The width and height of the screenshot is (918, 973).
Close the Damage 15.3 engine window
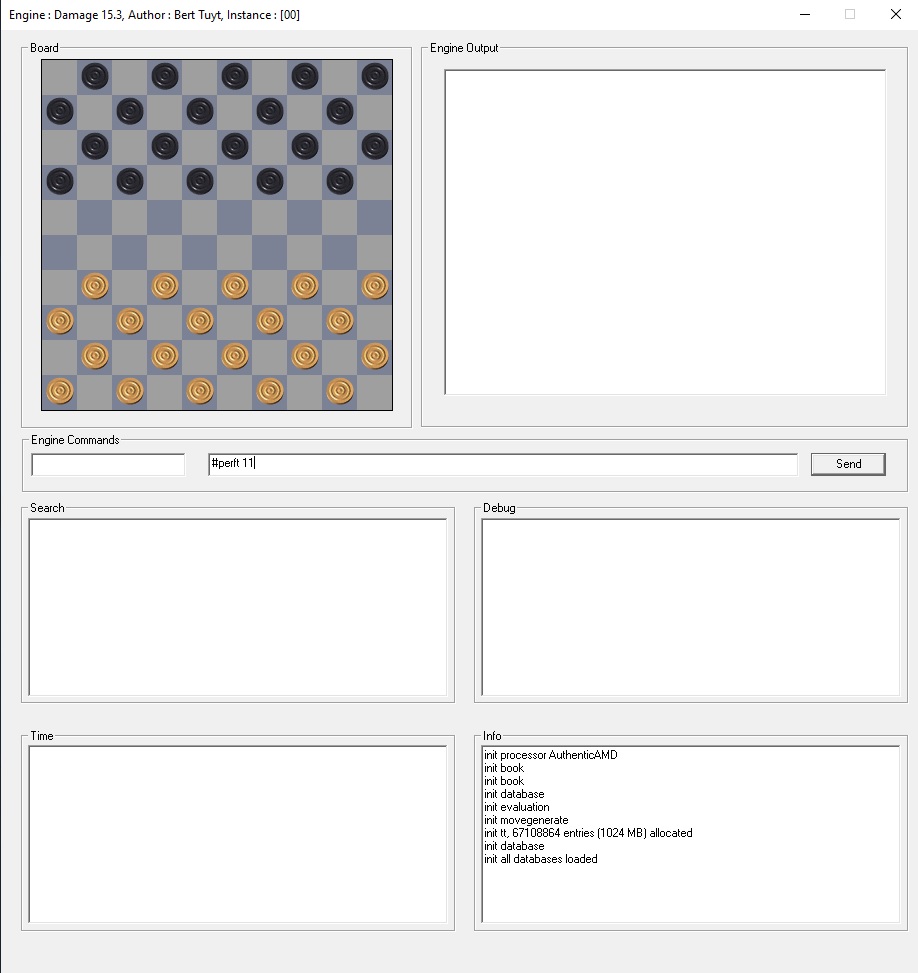coord(895,15)
